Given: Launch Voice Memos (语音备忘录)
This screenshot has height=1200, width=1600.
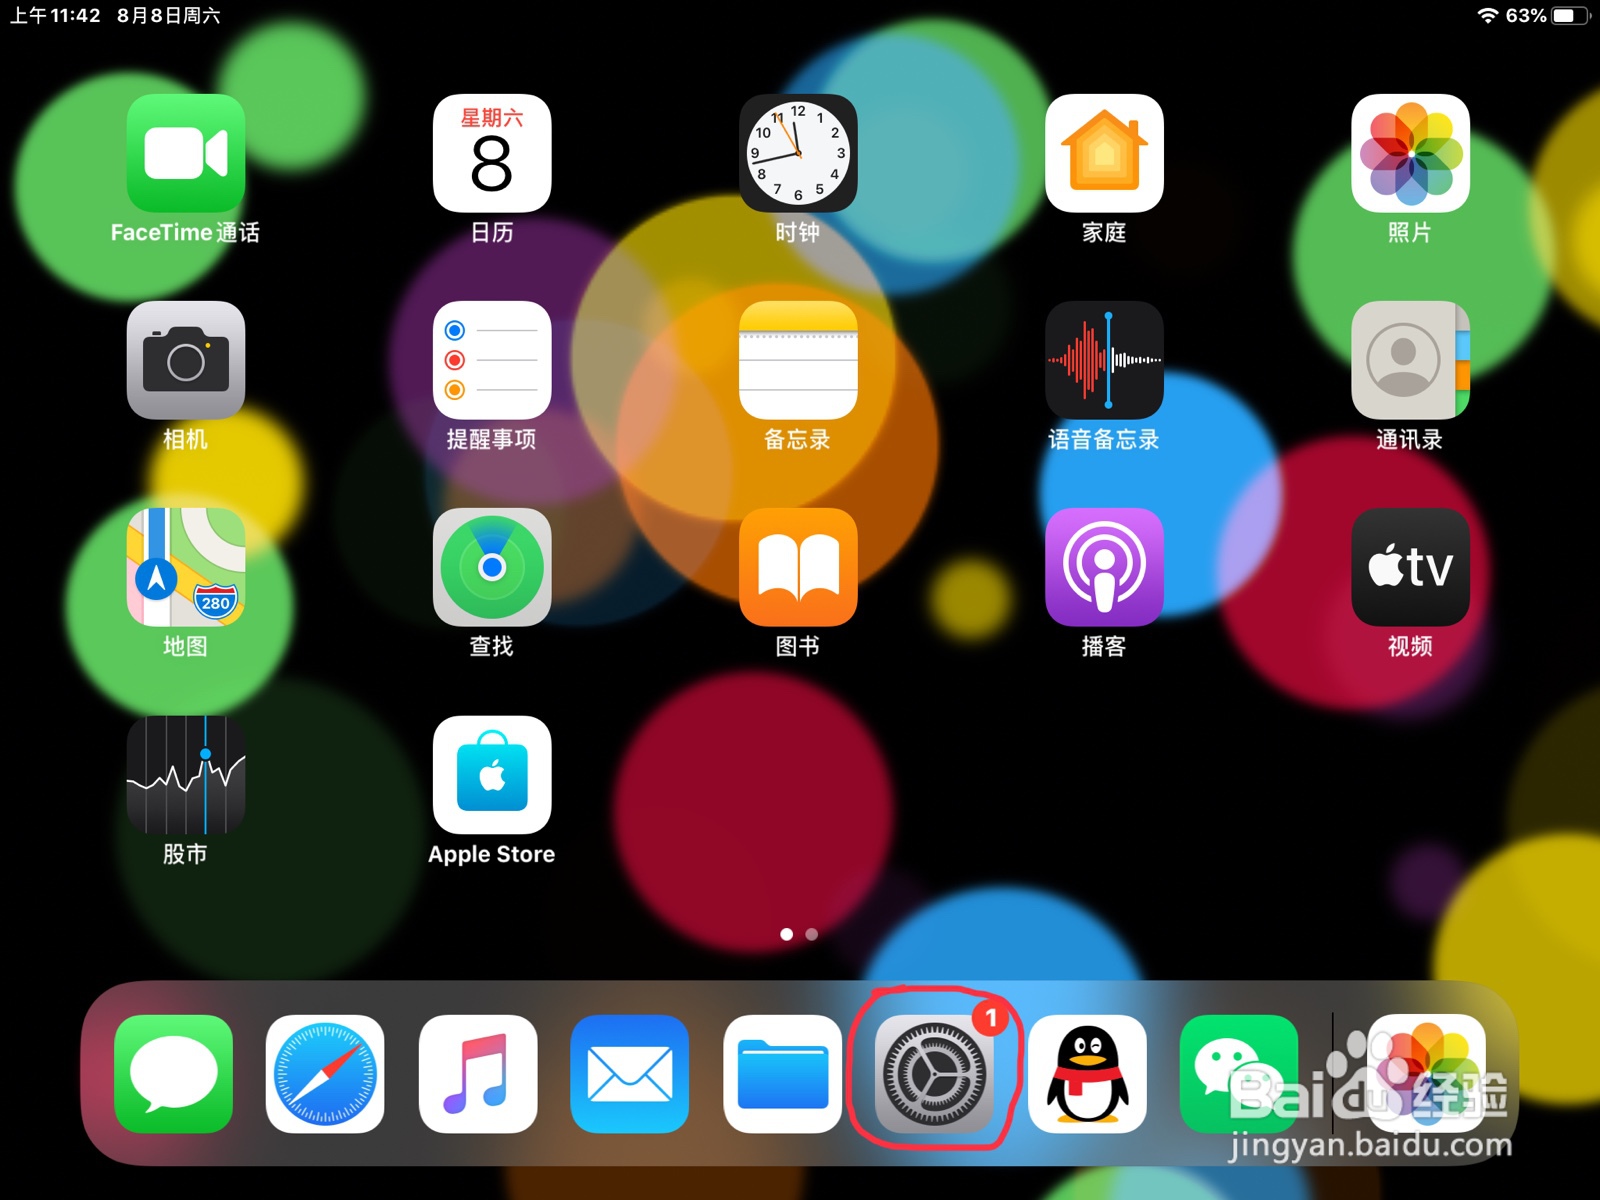Looking at the screenshot, I should coord(1104,360).
